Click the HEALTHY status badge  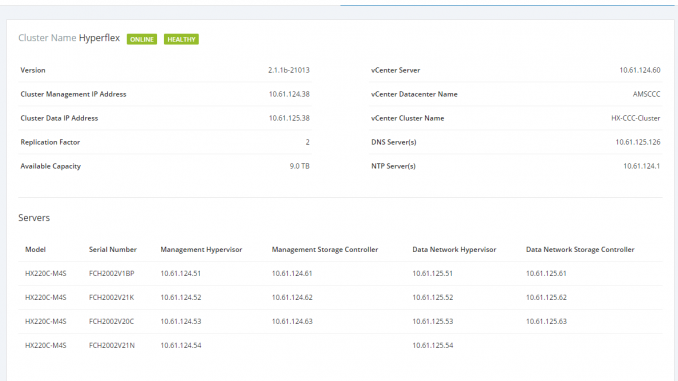[x=181, y=39]
